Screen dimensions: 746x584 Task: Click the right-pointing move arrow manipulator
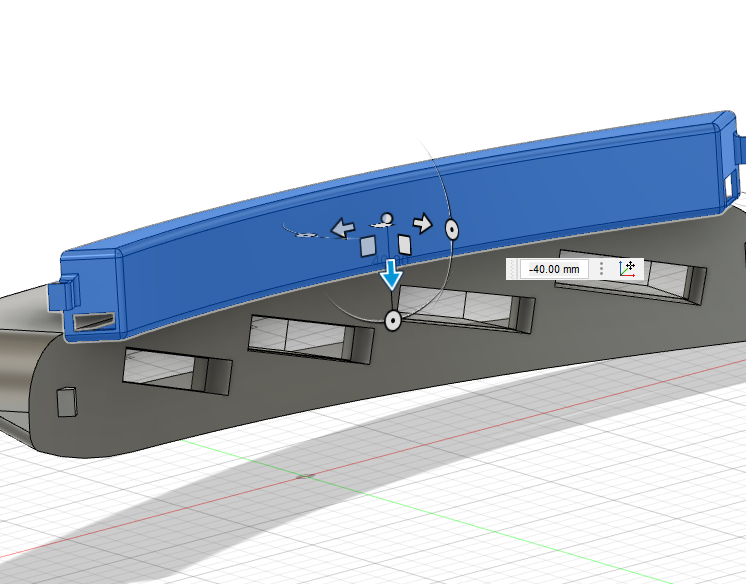click(422, 223)
